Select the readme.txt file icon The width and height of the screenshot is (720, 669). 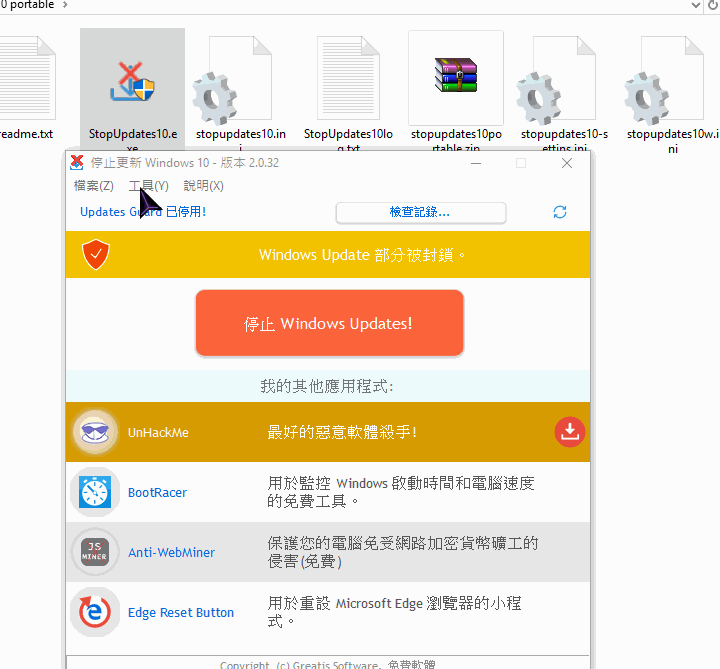point(27,78)
